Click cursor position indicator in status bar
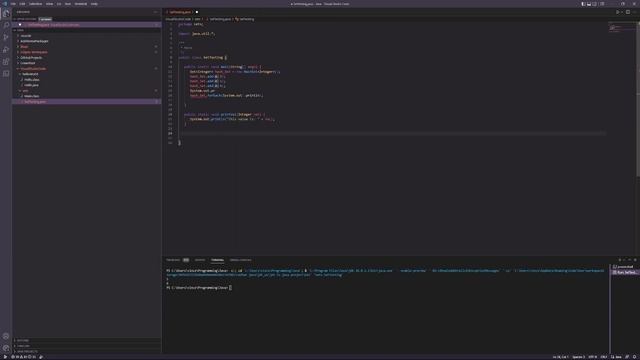The height and width of the screenshot is (360, 640). 560,357
